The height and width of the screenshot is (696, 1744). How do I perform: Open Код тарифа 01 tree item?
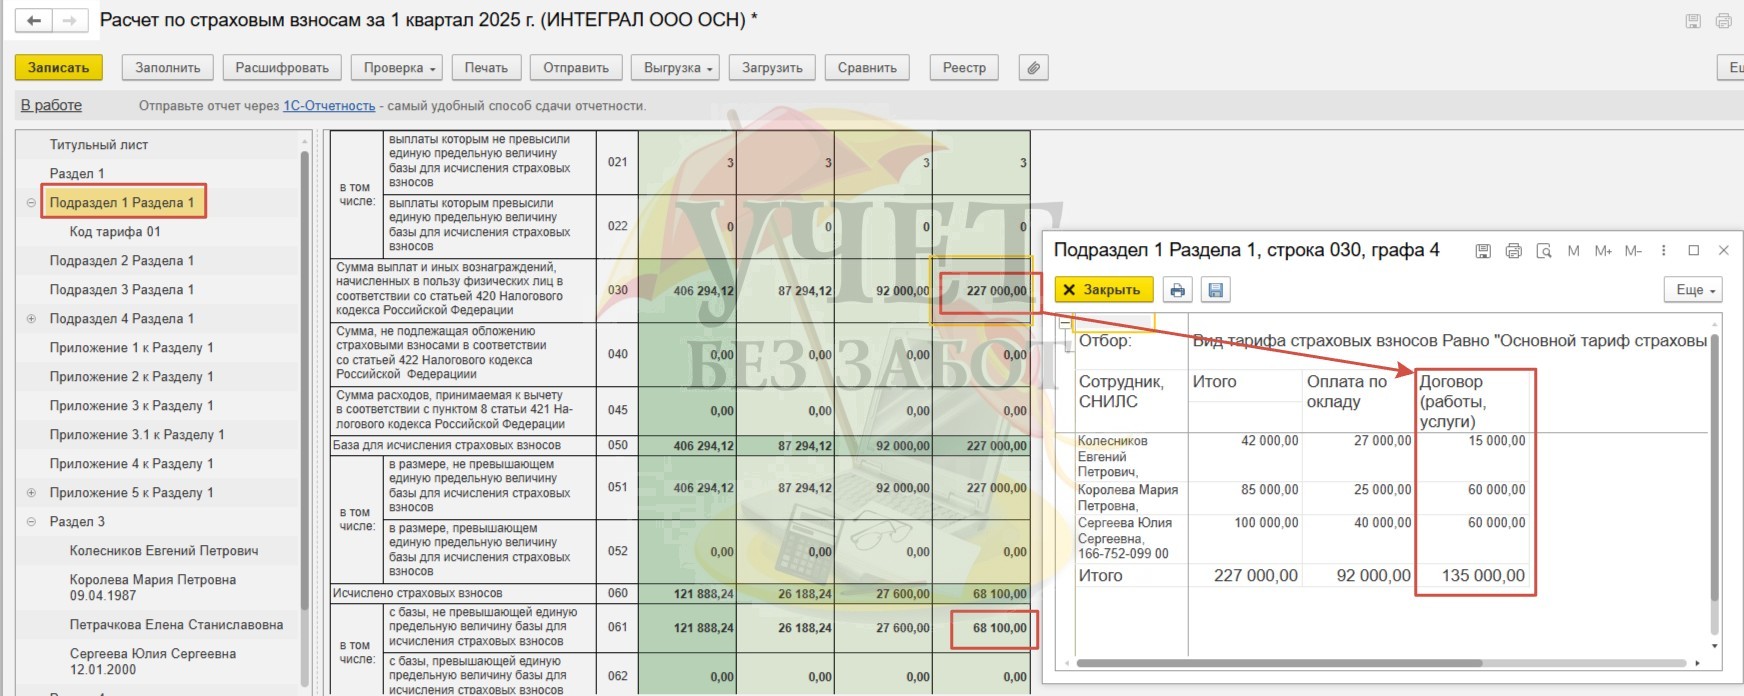(x=115, y=232)
